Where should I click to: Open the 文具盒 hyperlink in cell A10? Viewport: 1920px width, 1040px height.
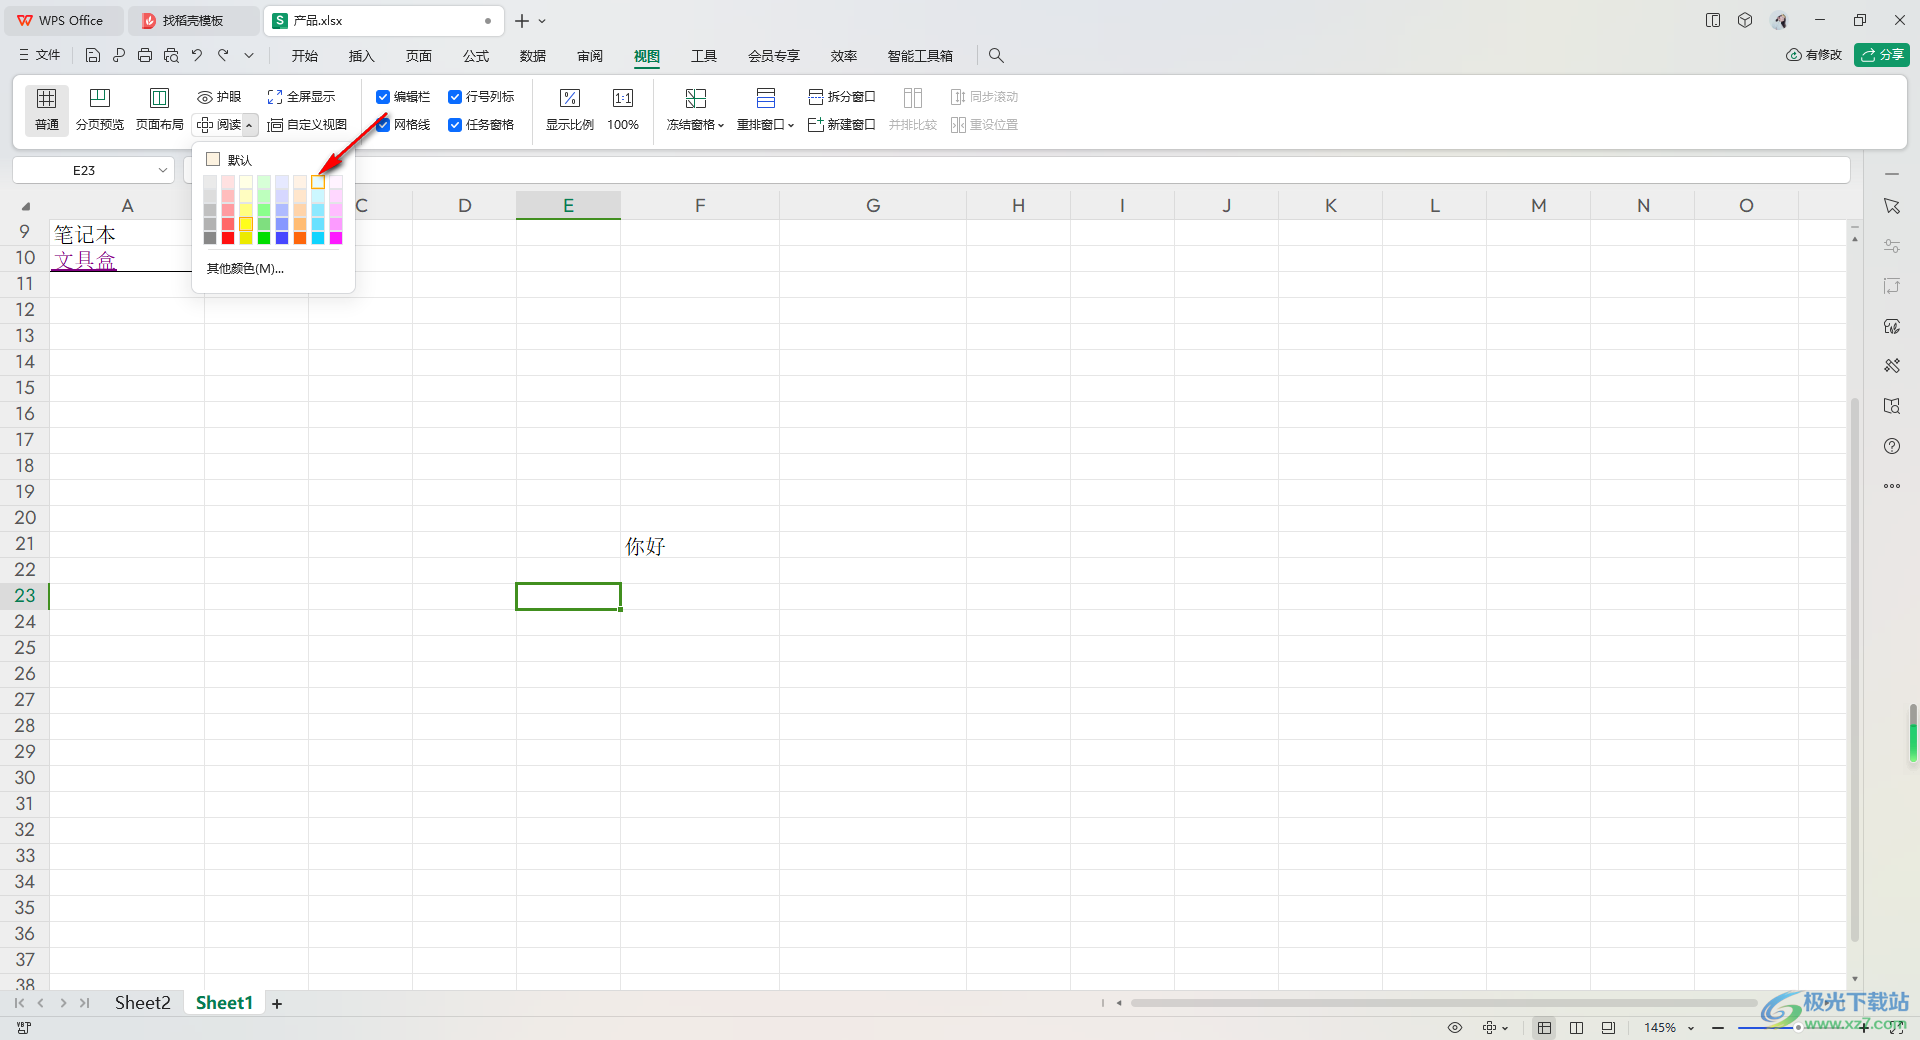tap(85, 260)
